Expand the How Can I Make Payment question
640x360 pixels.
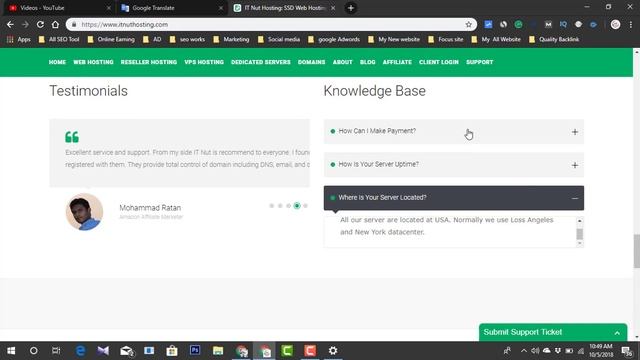pyautogui.click(x=453, y=131)
